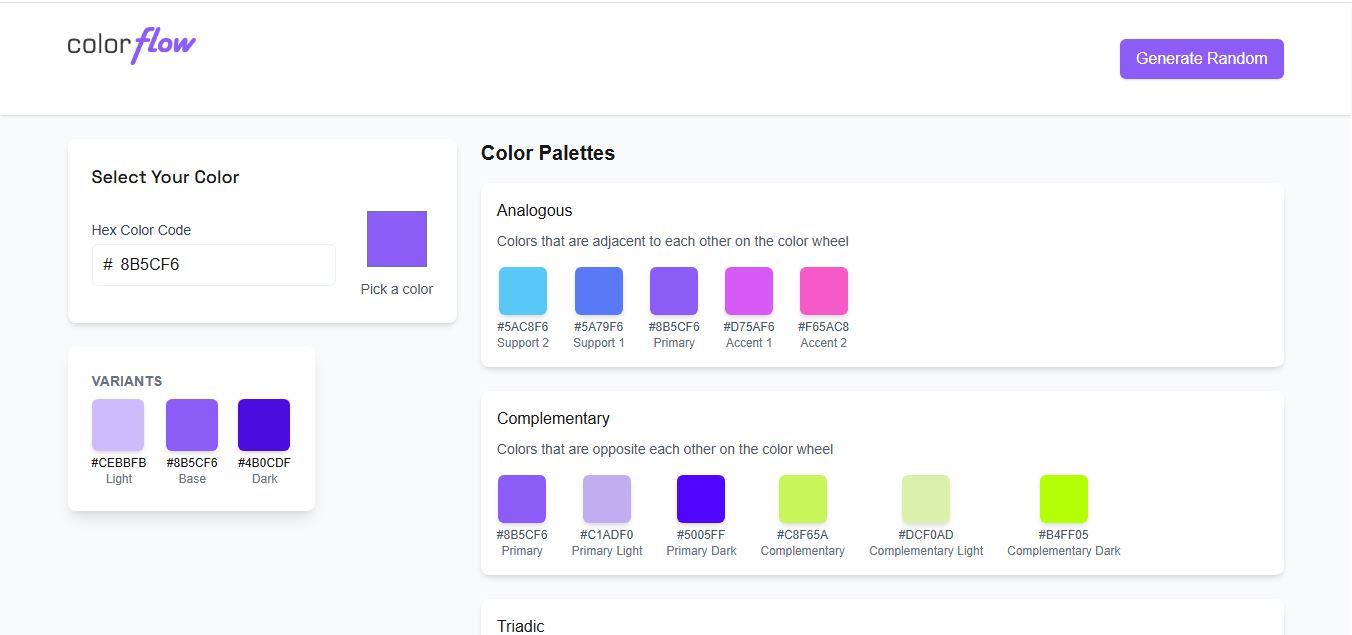
Task: Open the purple color picker swatch
Action: click(x=397, y=239)
